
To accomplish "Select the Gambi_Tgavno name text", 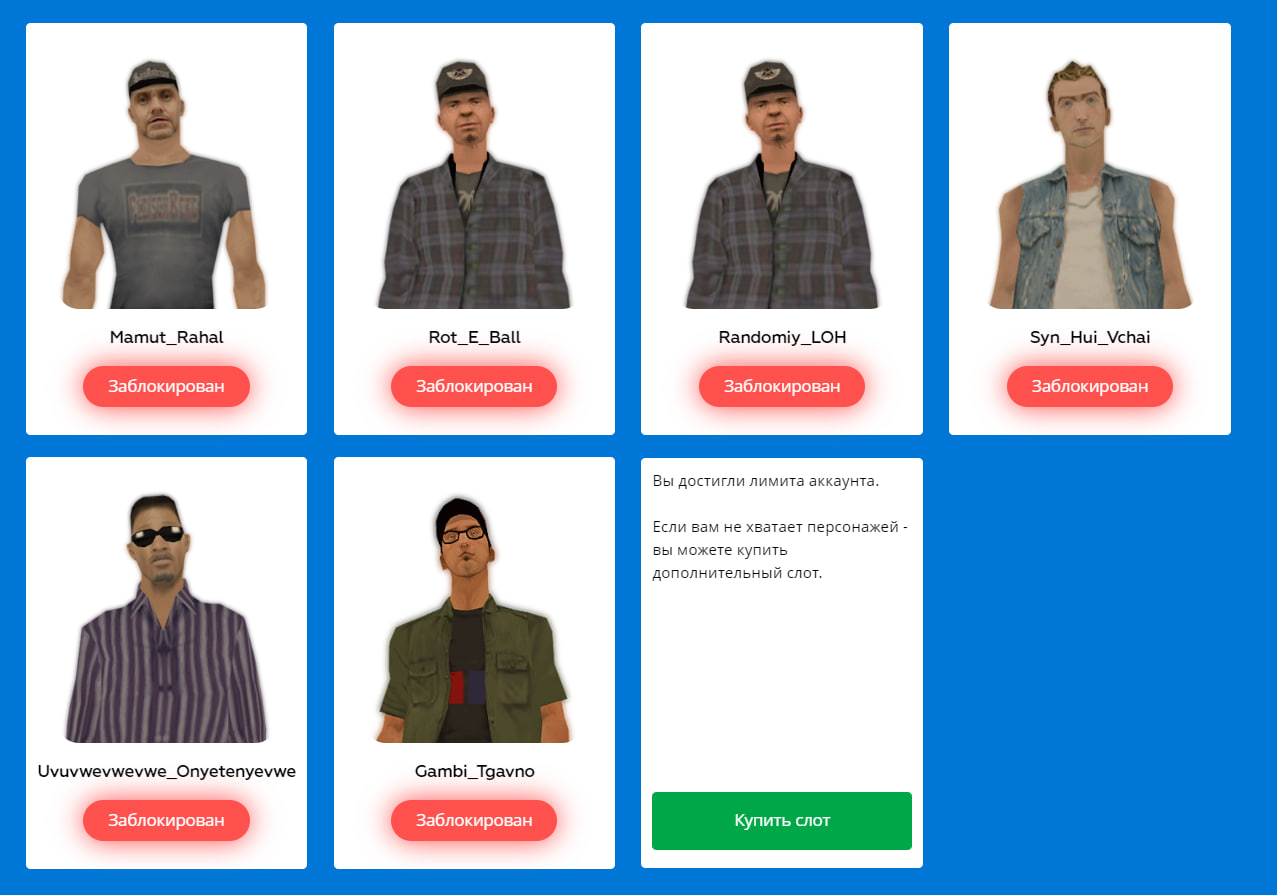I will [474, 771].
